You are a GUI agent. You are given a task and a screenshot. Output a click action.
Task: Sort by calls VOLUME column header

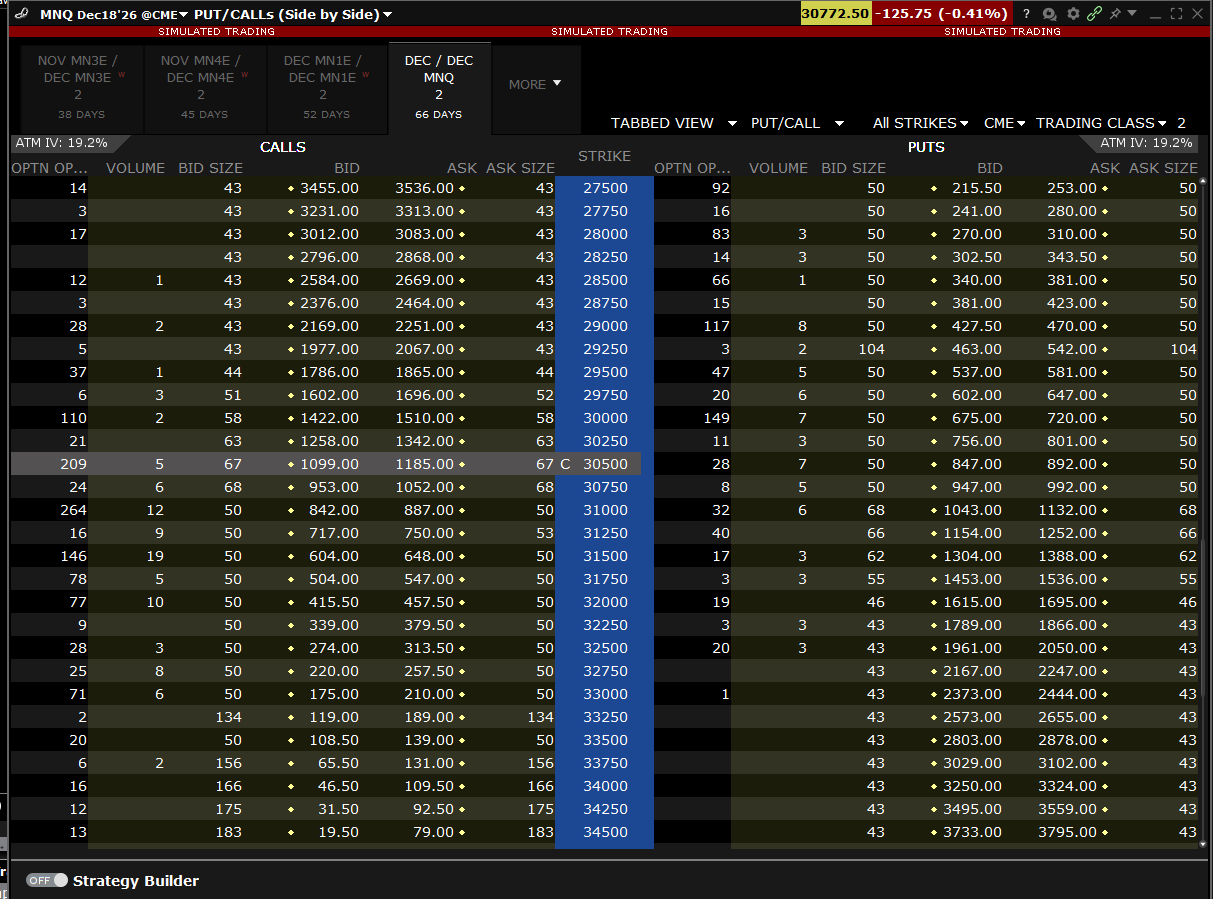135,168
